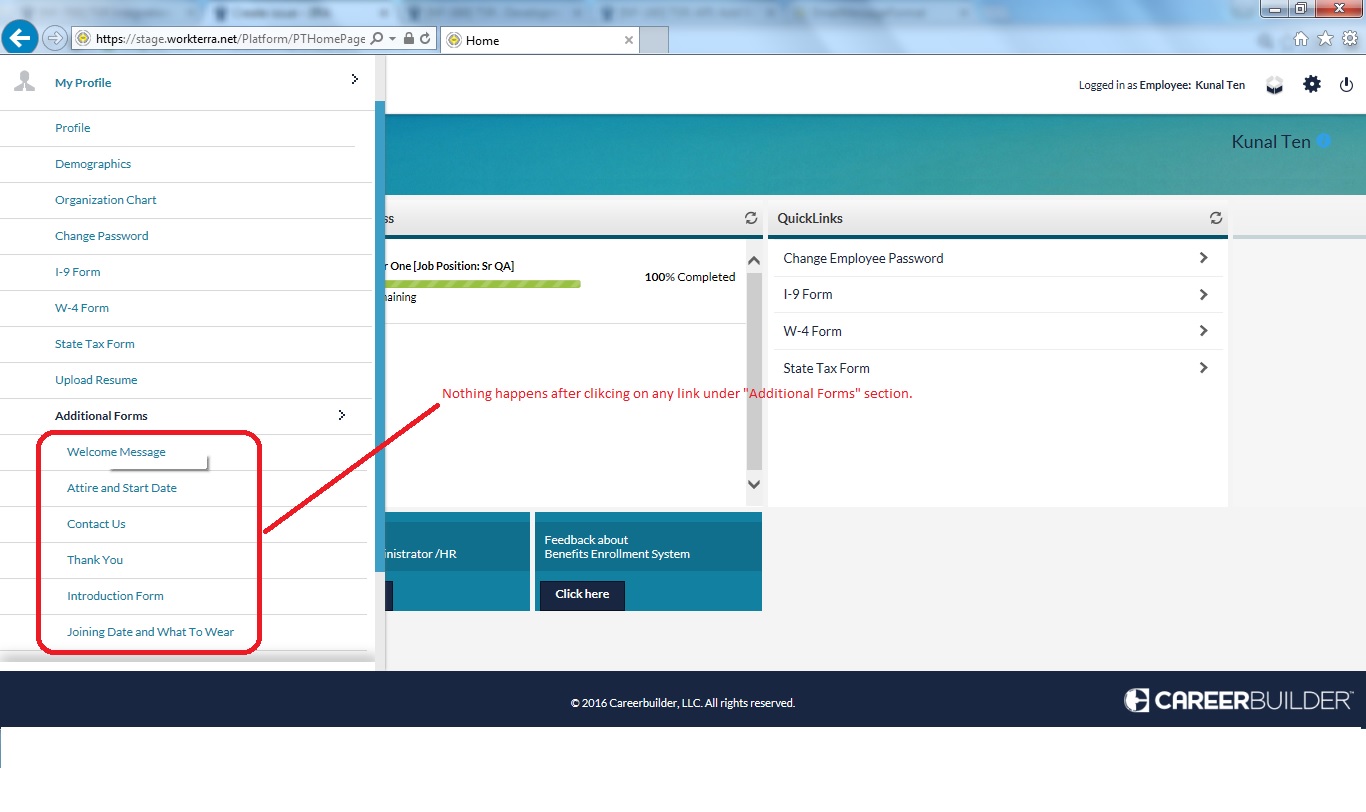1366x812 pixels.
Task: Click the cube icon beside Kunal Ten login
Action: click(x=1274, y=85)
